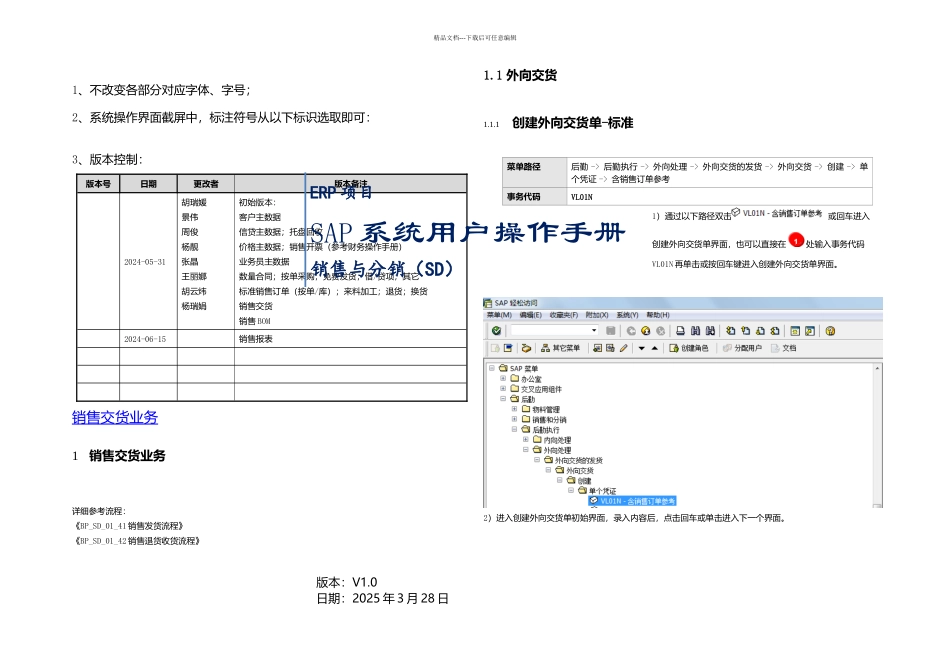Click the blue user menu icon
Image resolution: width=950 pixels, height=672 pixels.
(508, 348)
